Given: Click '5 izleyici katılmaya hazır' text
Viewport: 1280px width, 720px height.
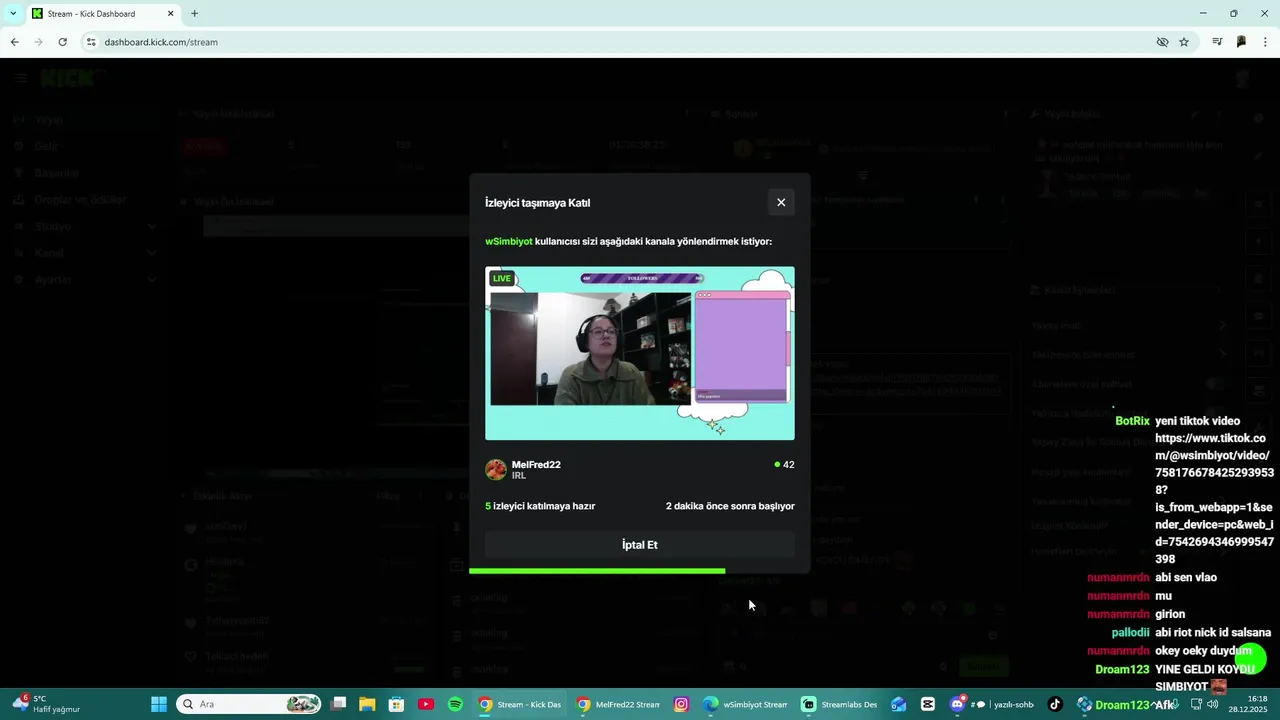Looking at the screenshot, I should pyautogui.click(x=540, y=506).
